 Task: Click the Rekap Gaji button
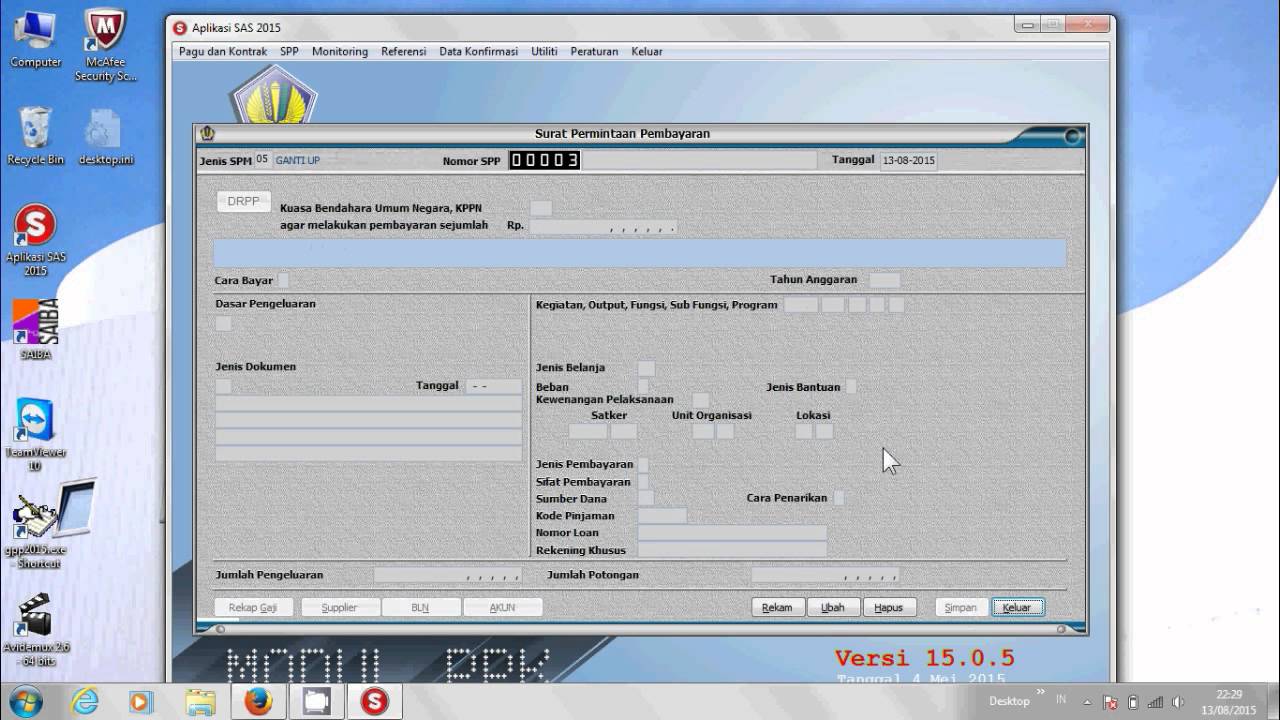point(253,607)
